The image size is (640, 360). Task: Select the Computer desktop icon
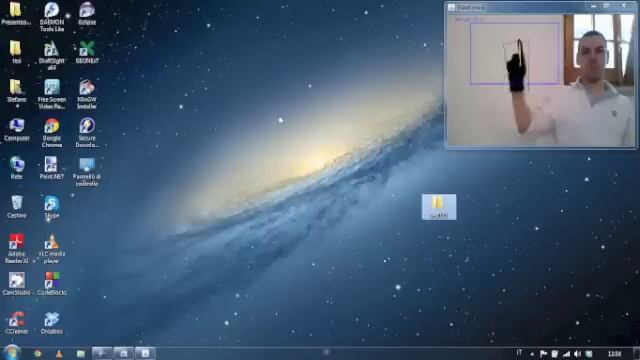17,129
